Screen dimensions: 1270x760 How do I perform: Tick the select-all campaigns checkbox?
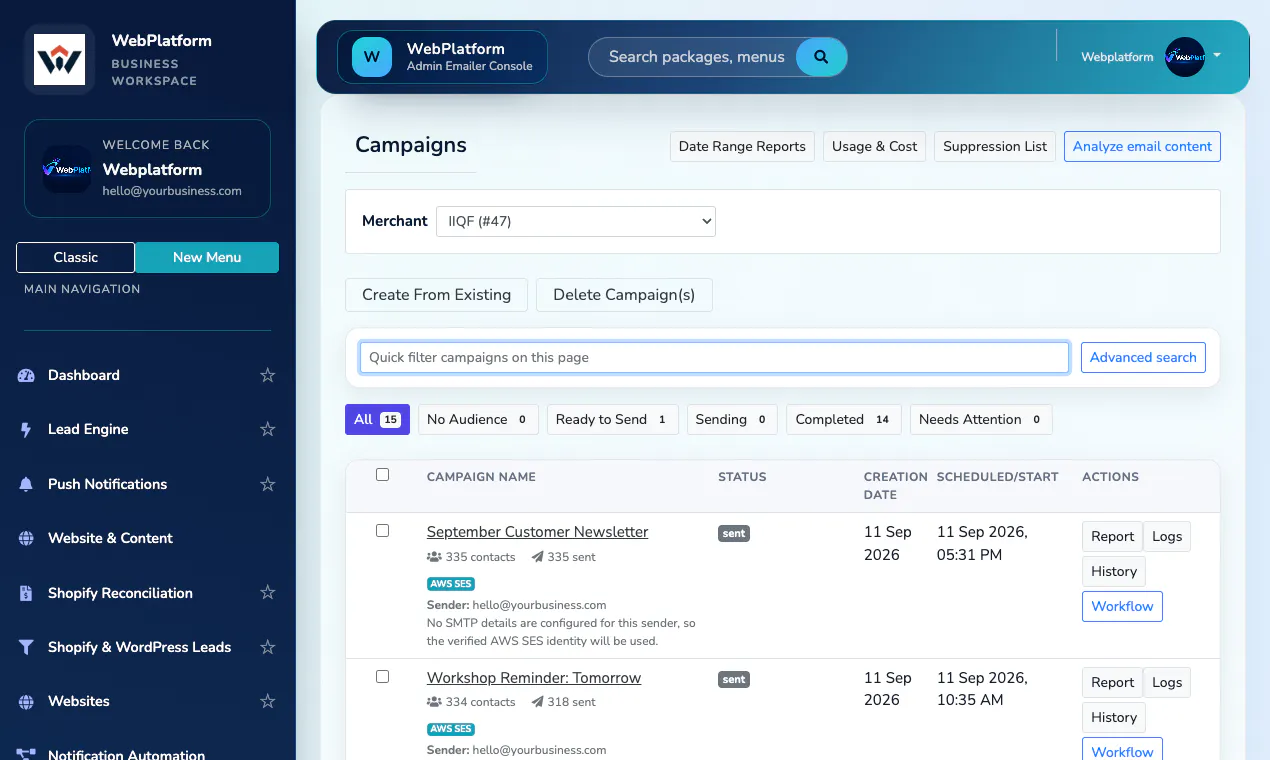382,475
